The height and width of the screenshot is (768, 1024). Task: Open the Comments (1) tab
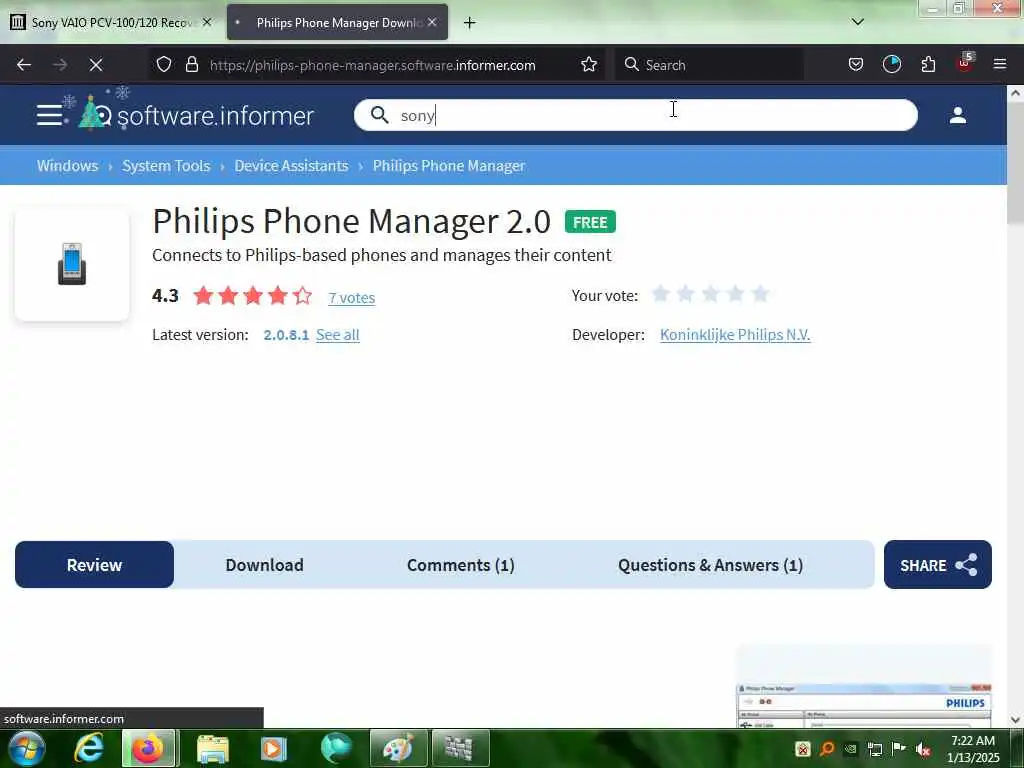pos(460,565)
